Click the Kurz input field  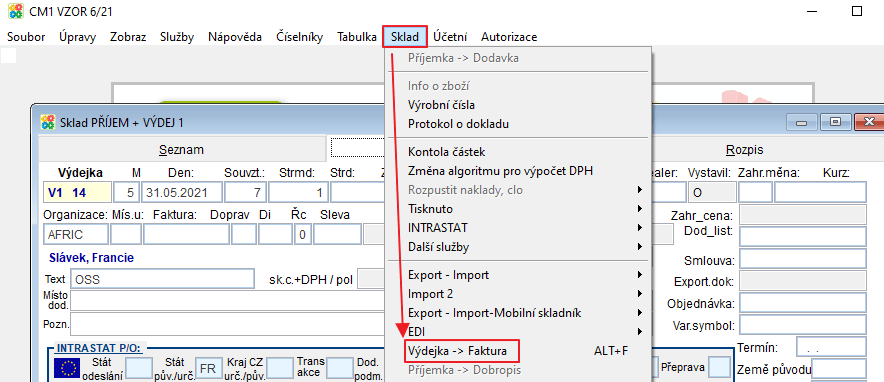coord(820,193)
